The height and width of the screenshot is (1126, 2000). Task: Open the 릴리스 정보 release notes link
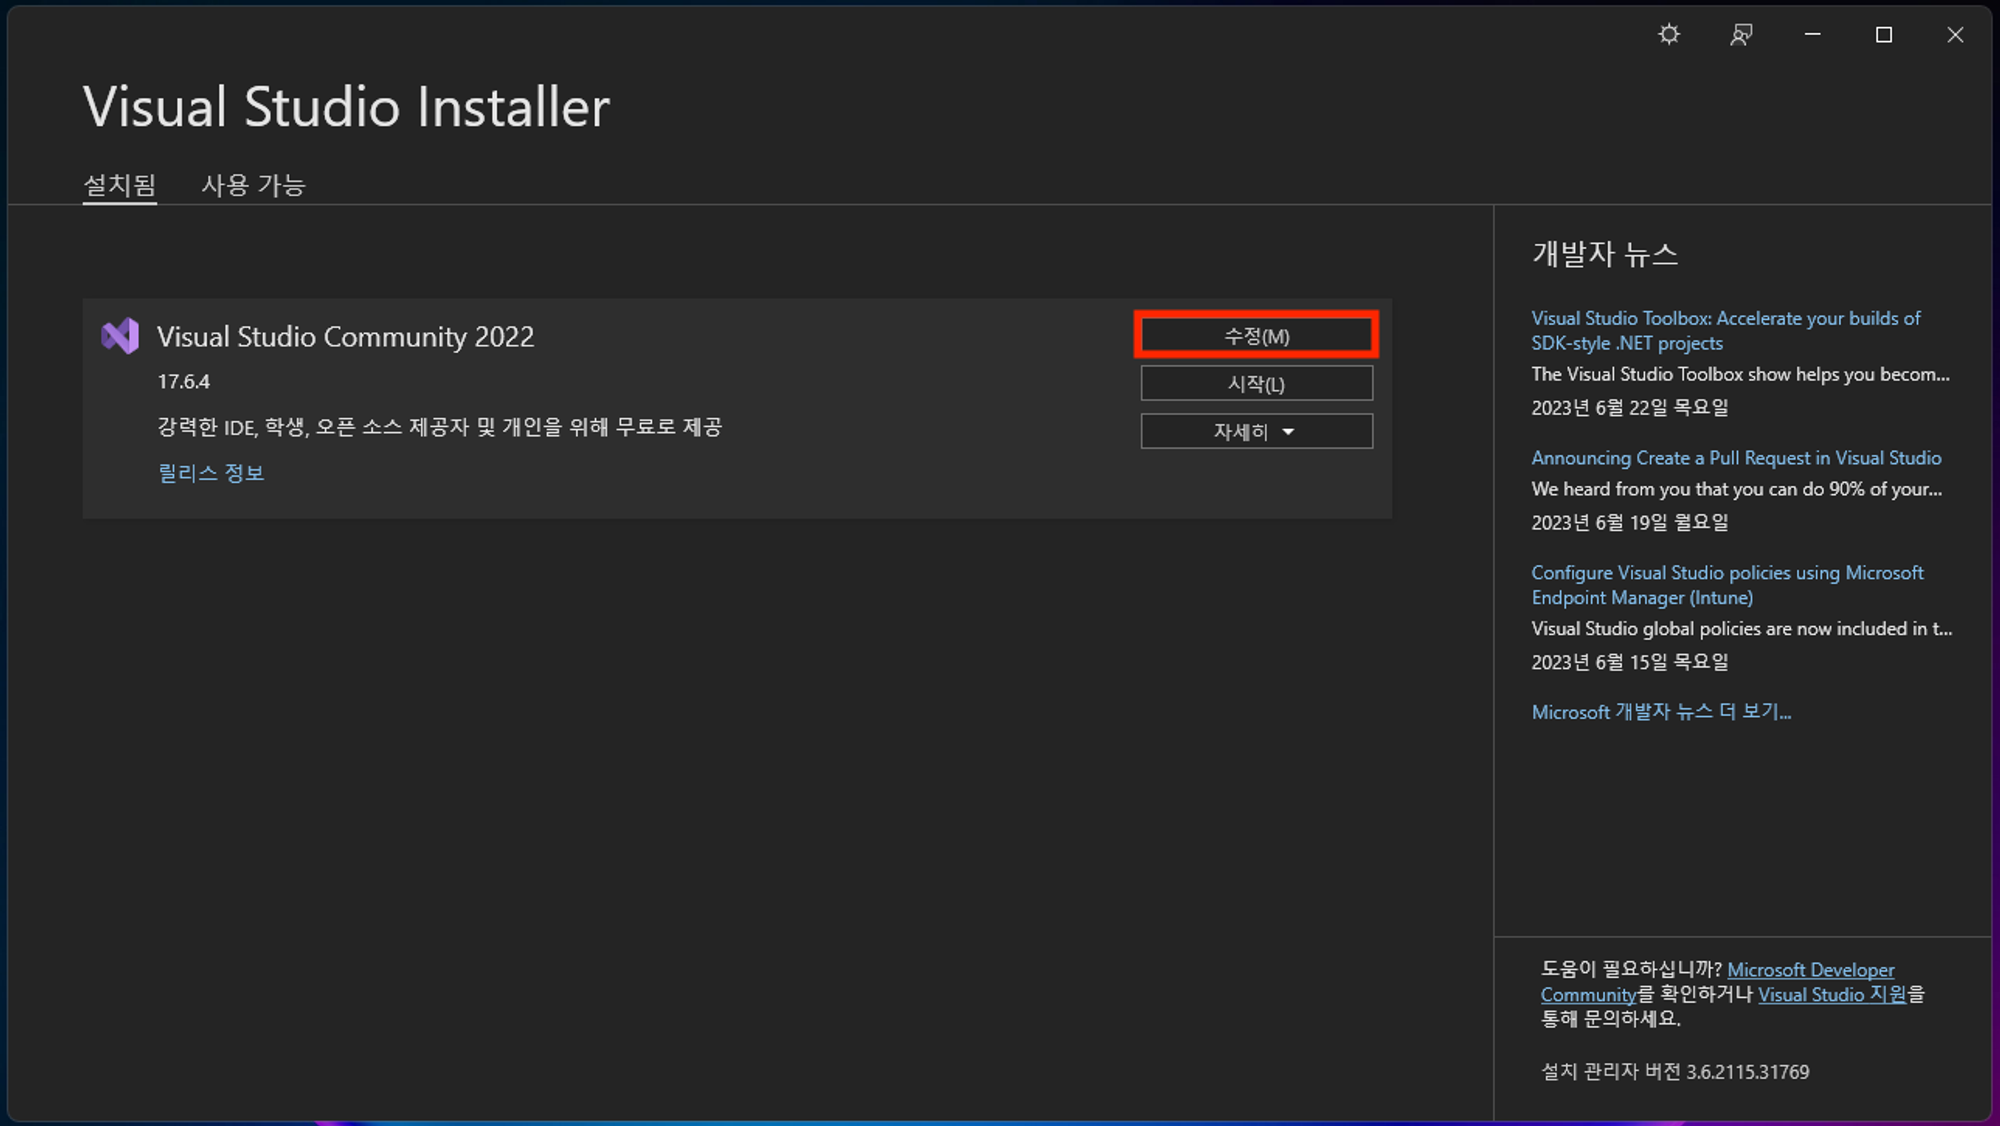(211, 473)
